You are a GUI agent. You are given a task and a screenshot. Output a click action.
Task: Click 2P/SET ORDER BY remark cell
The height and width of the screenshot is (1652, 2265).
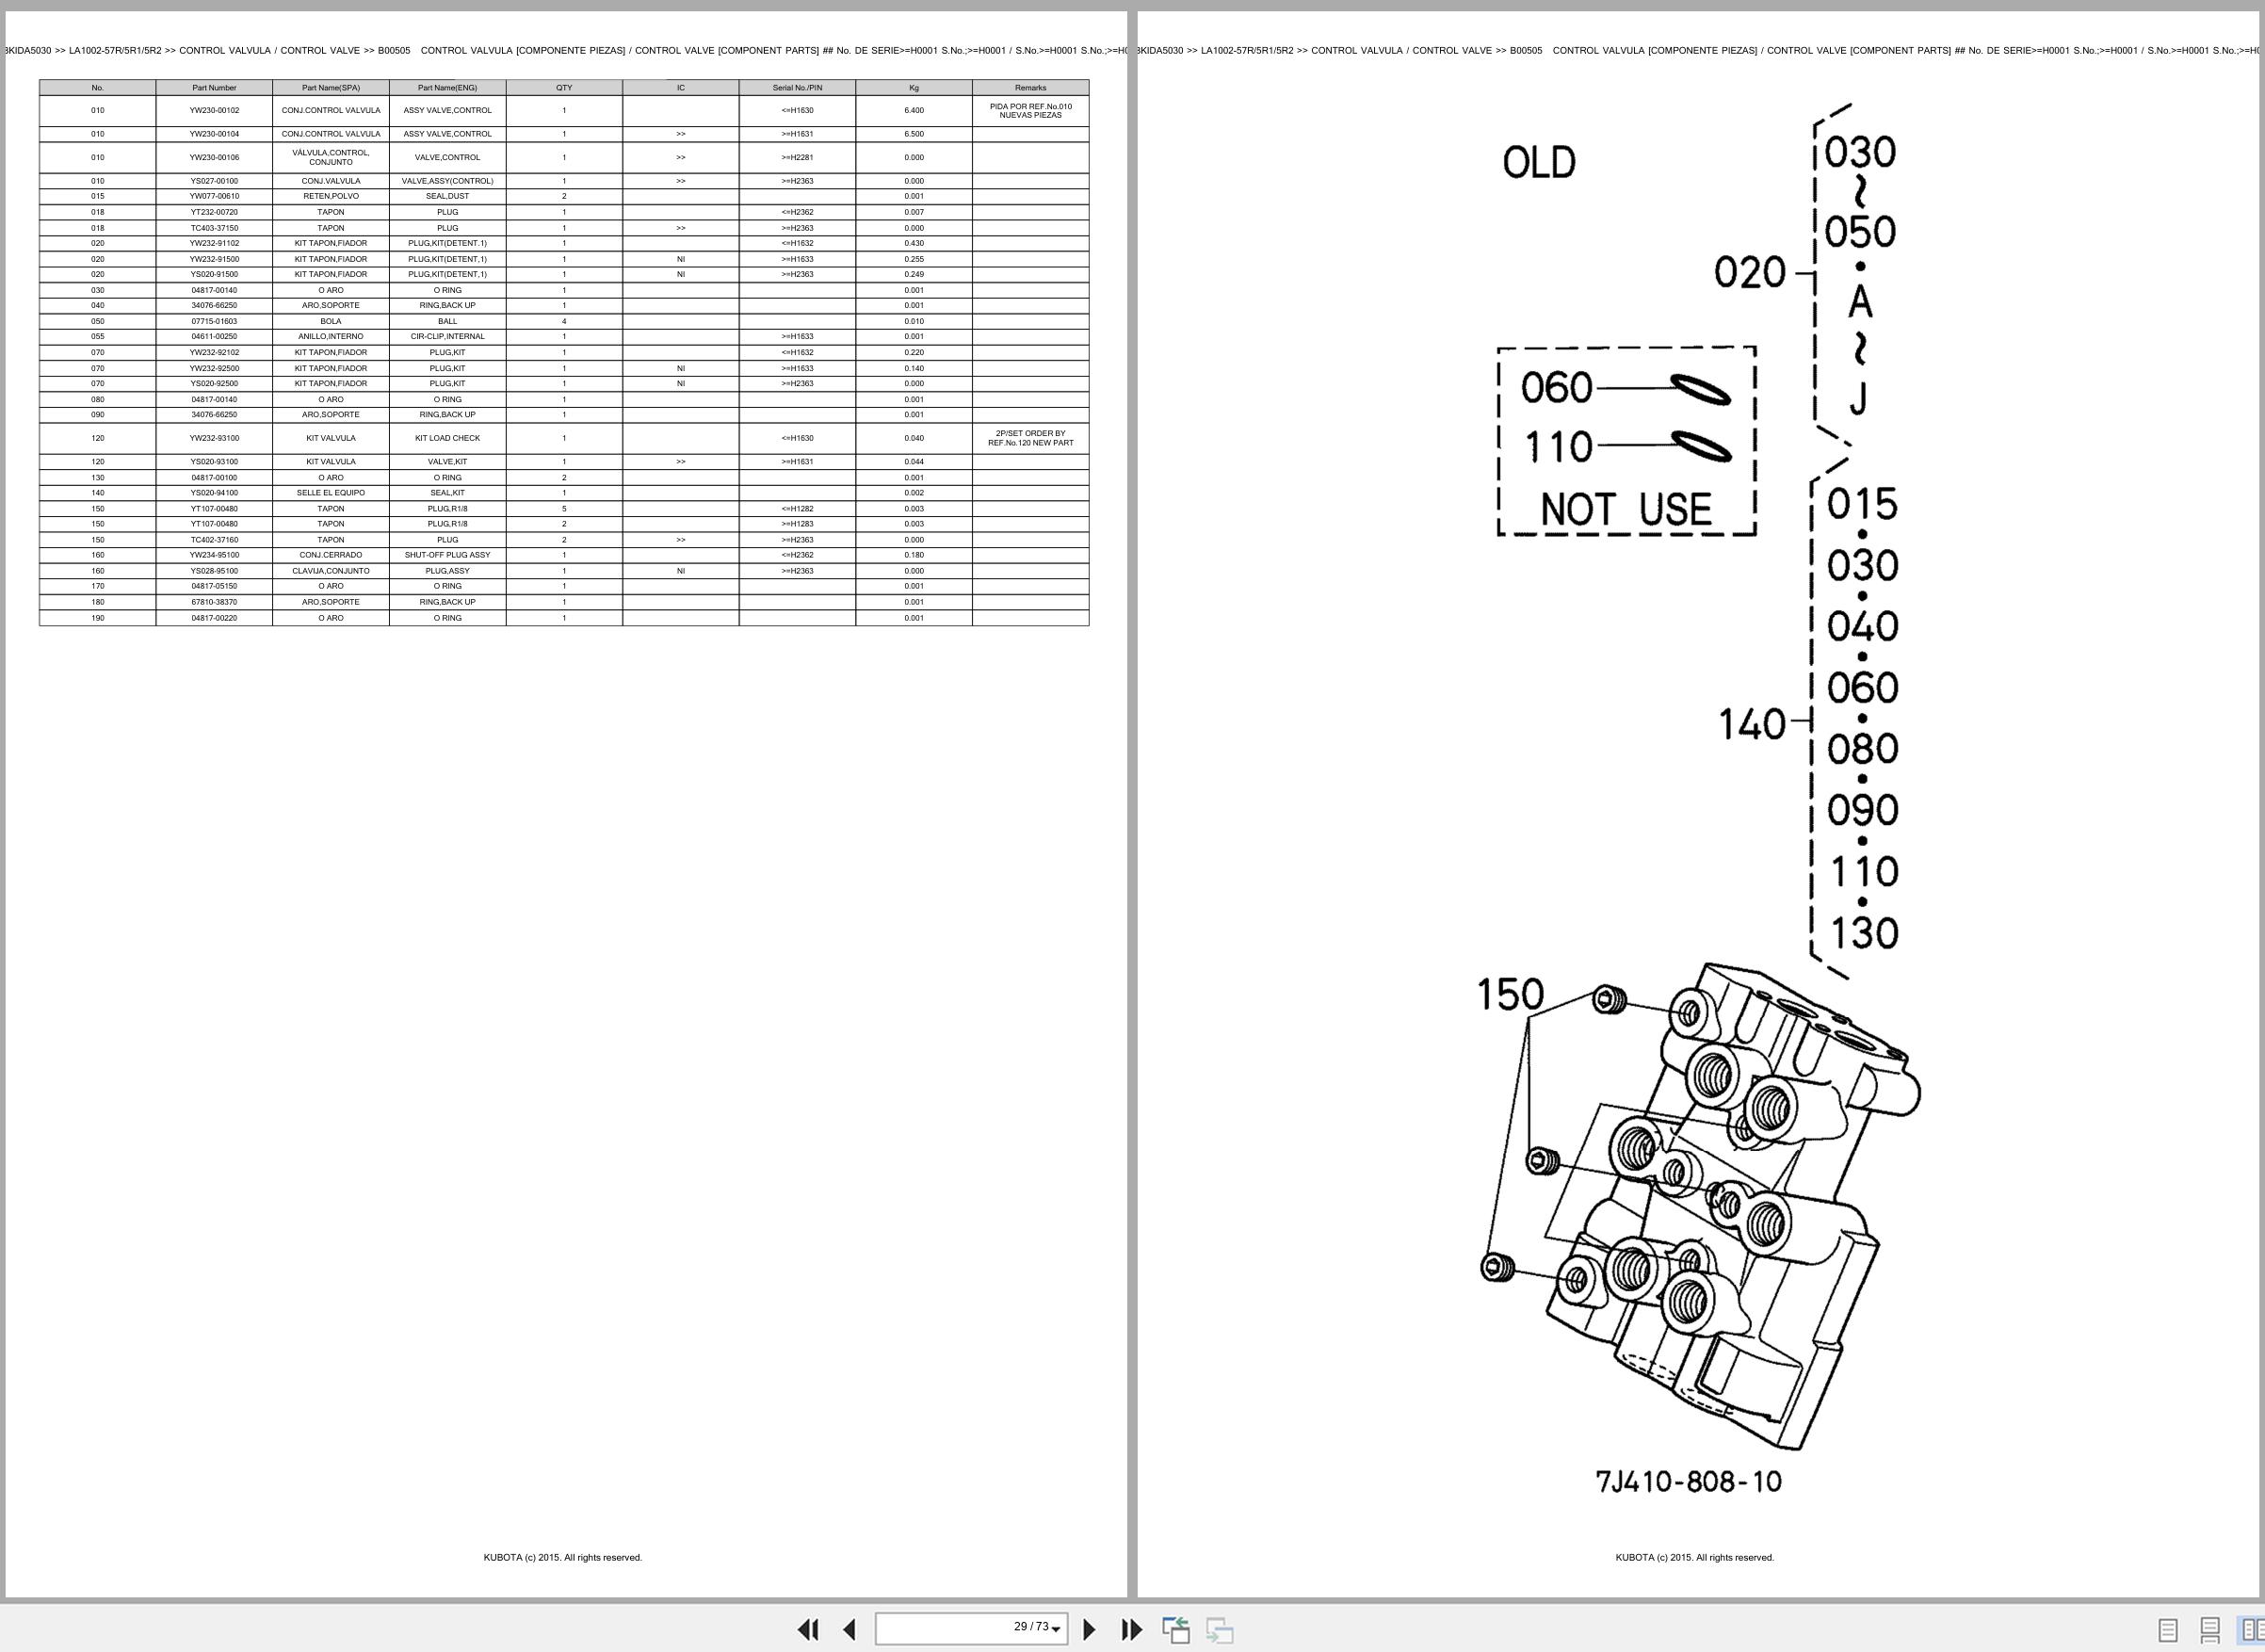coord(1030,438)
